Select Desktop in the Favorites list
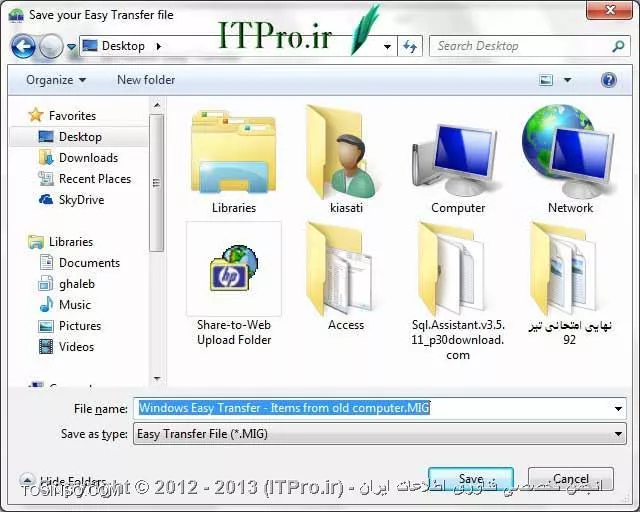Viewport: 640px width, 512px height. click(80, 137)
